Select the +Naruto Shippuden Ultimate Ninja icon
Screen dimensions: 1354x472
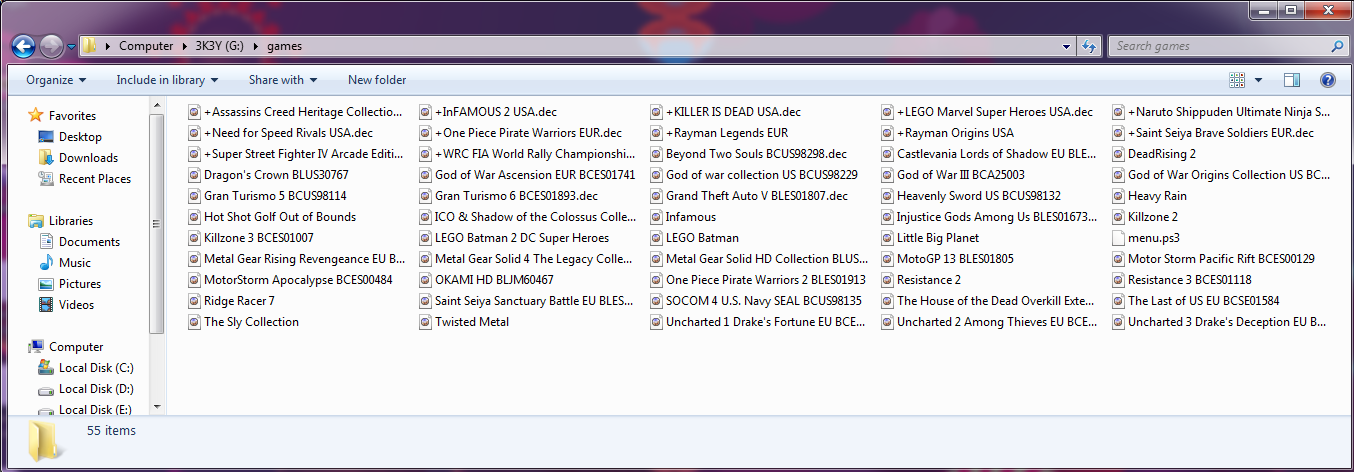[x=1118, y=112]
